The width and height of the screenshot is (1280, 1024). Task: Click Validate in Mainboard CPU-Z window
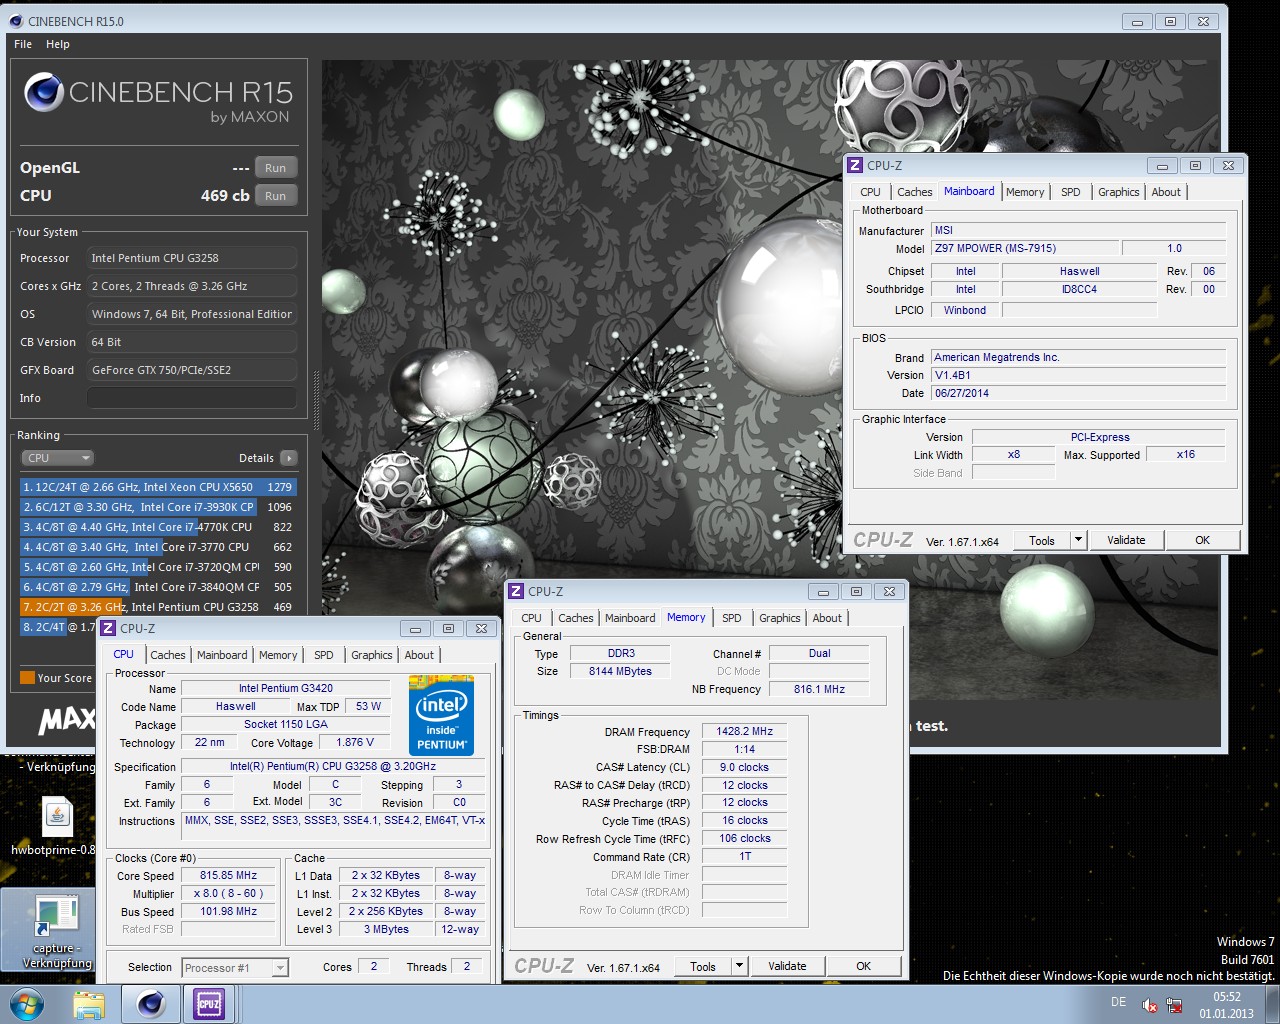(x=1126, y=540)
